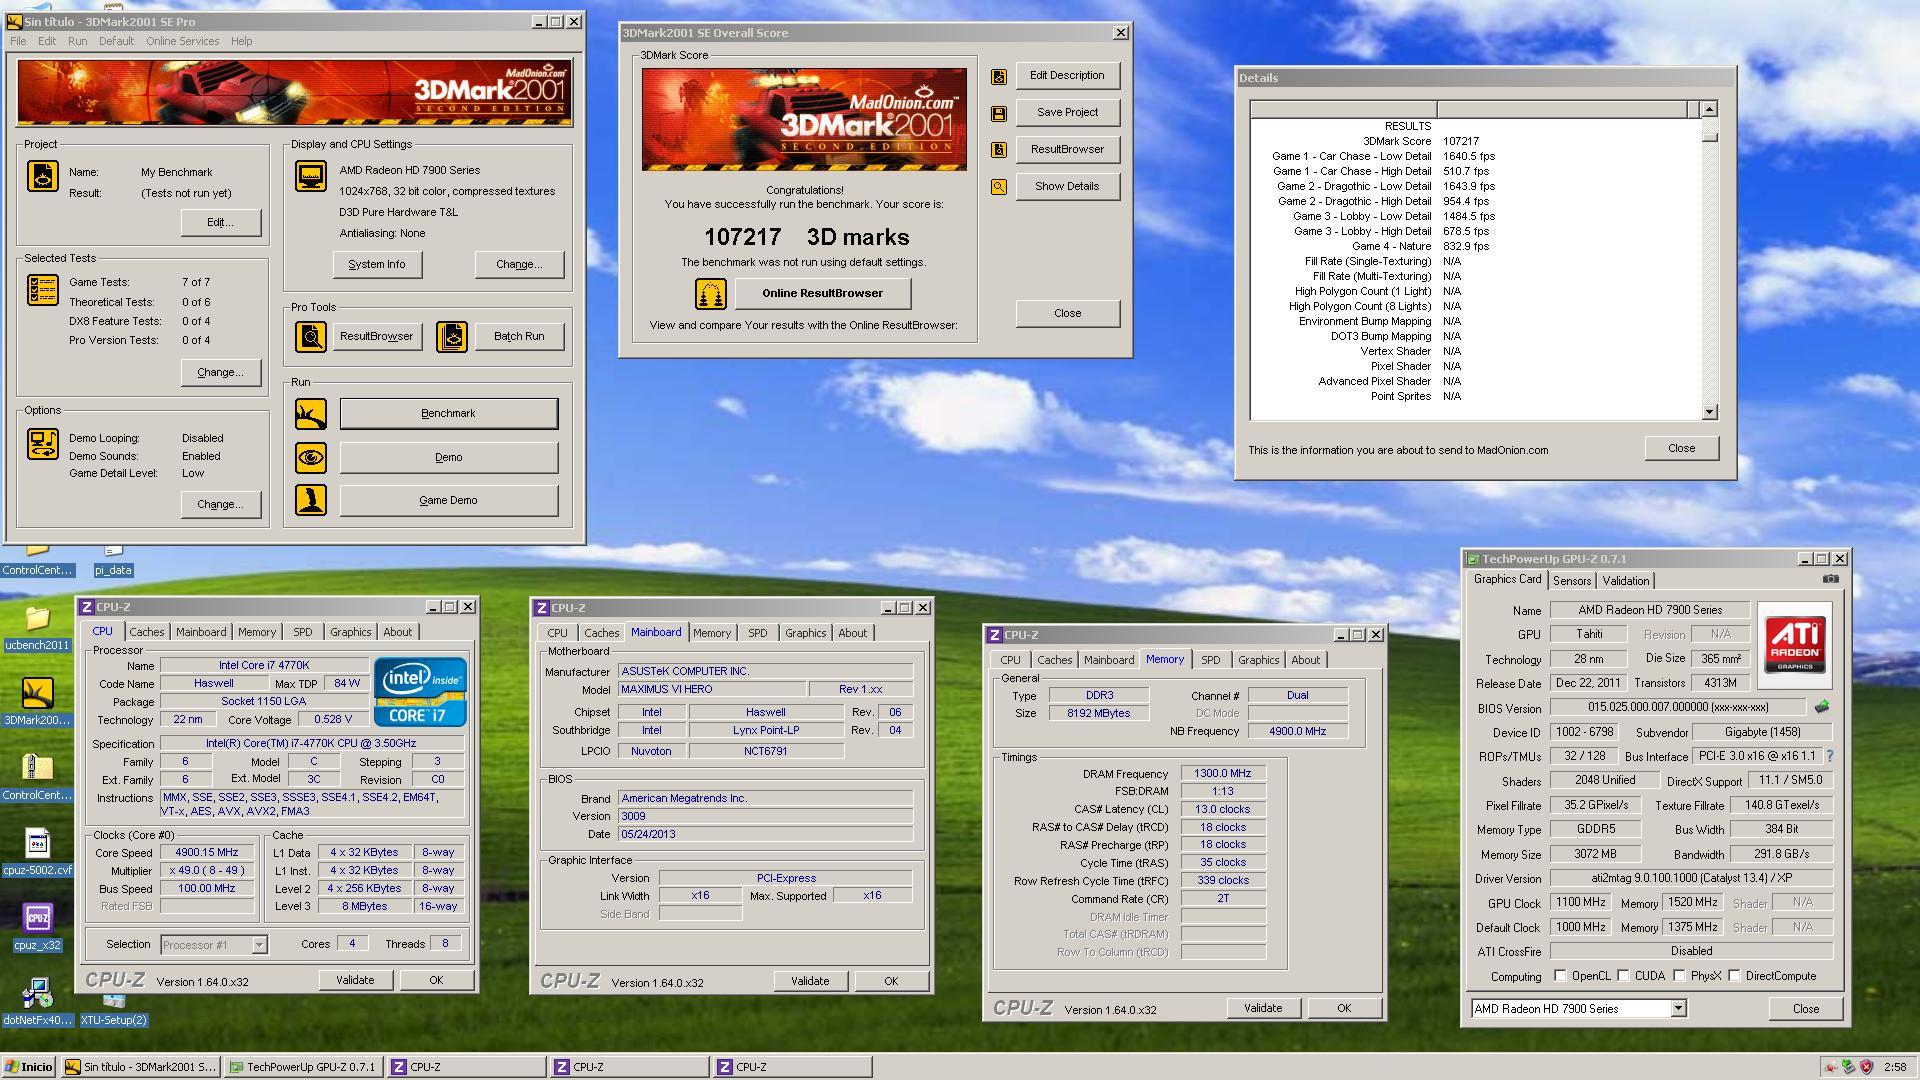Click the Edit... button in the Project section
This screenshot has width=1920, height=1080.
pos(220,223)
